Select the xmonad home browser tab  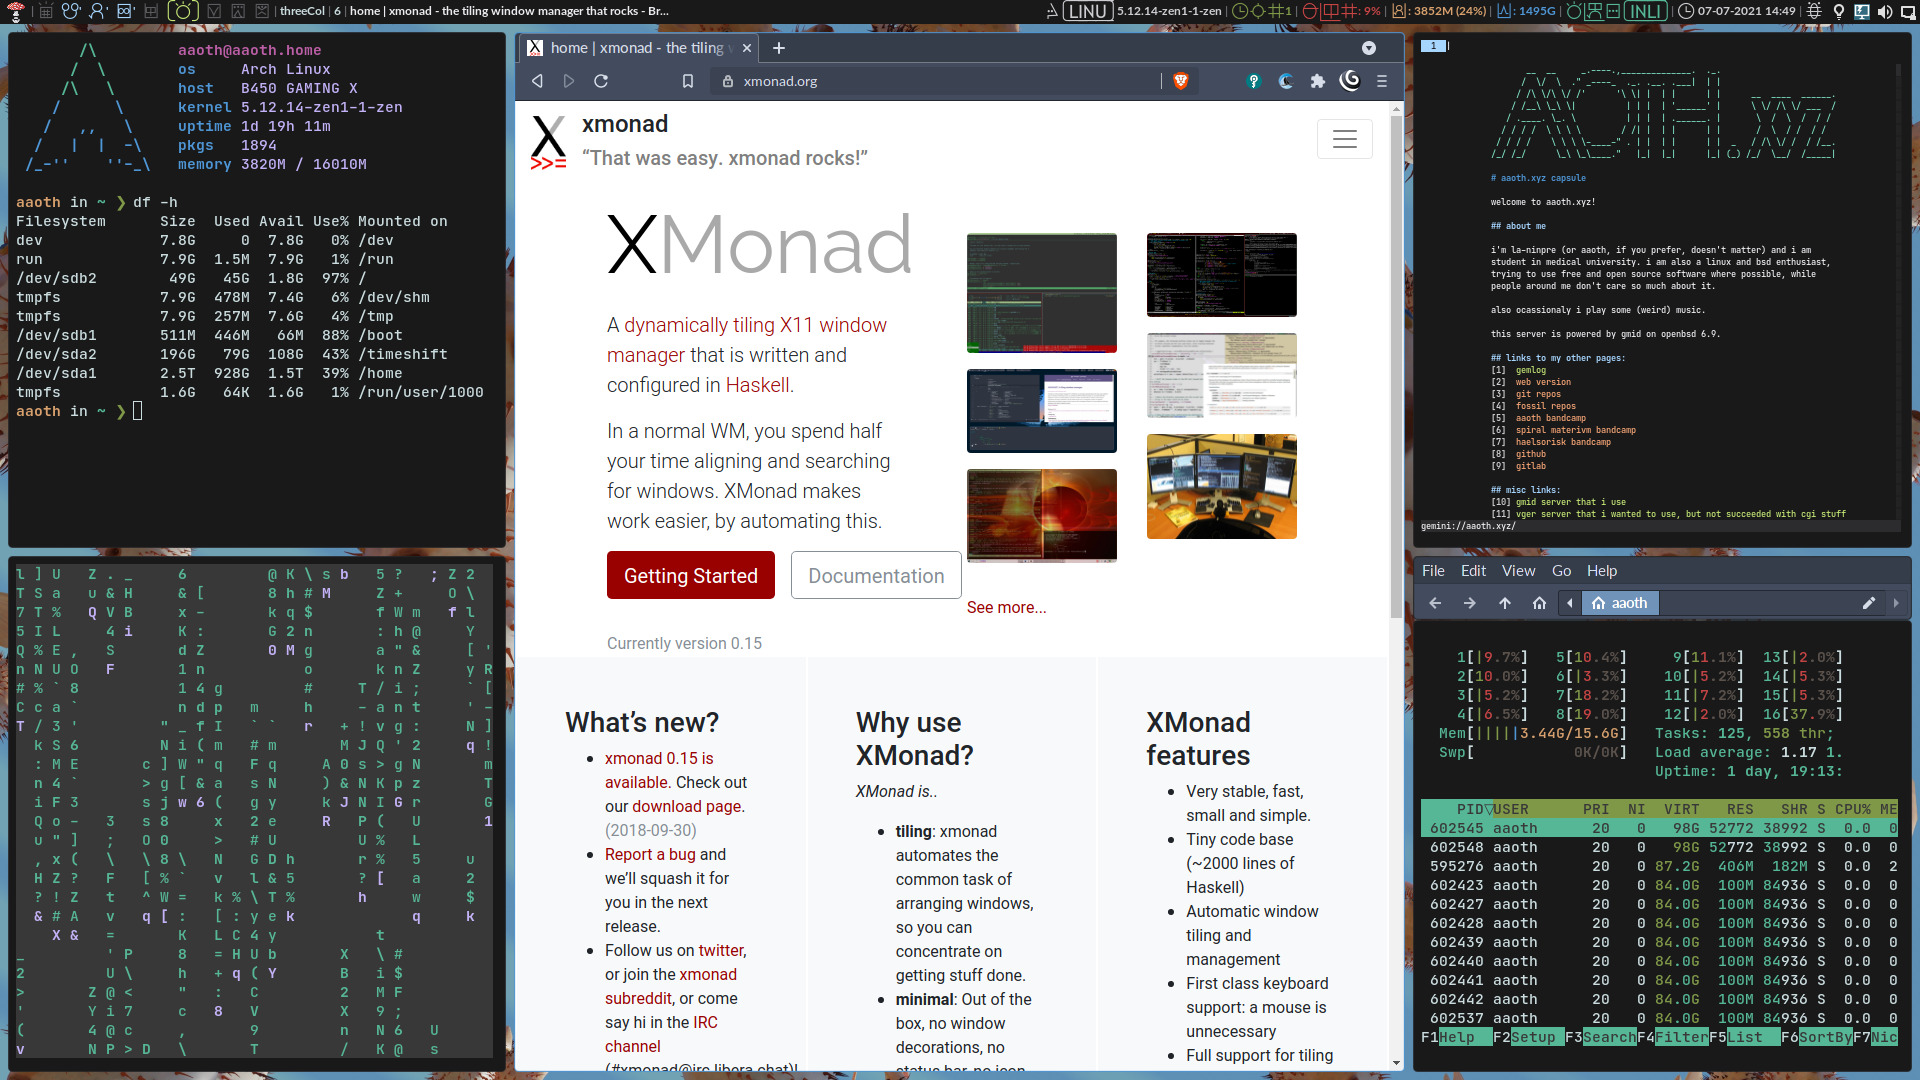click(636, 48)
